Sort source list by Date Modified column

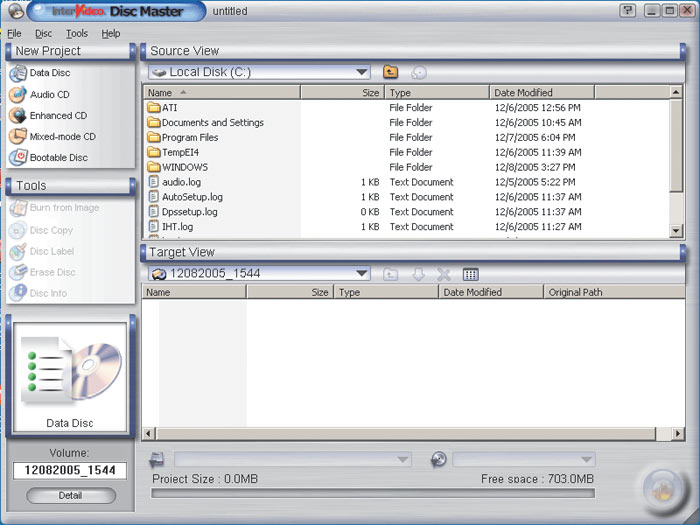(x=542, y=93)
